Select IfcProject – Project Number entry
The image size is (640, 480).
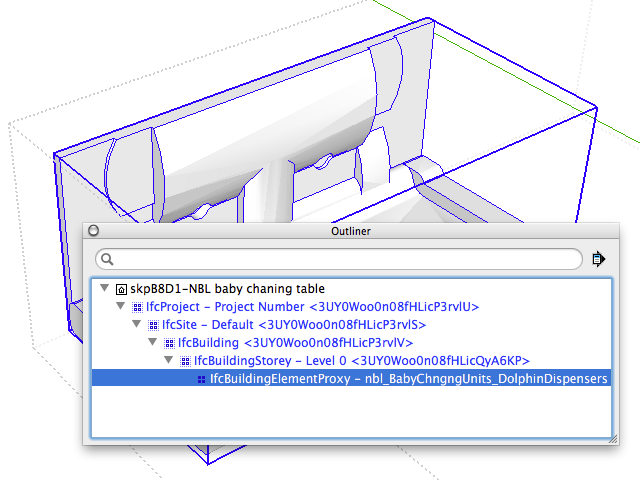coord(312,307)
